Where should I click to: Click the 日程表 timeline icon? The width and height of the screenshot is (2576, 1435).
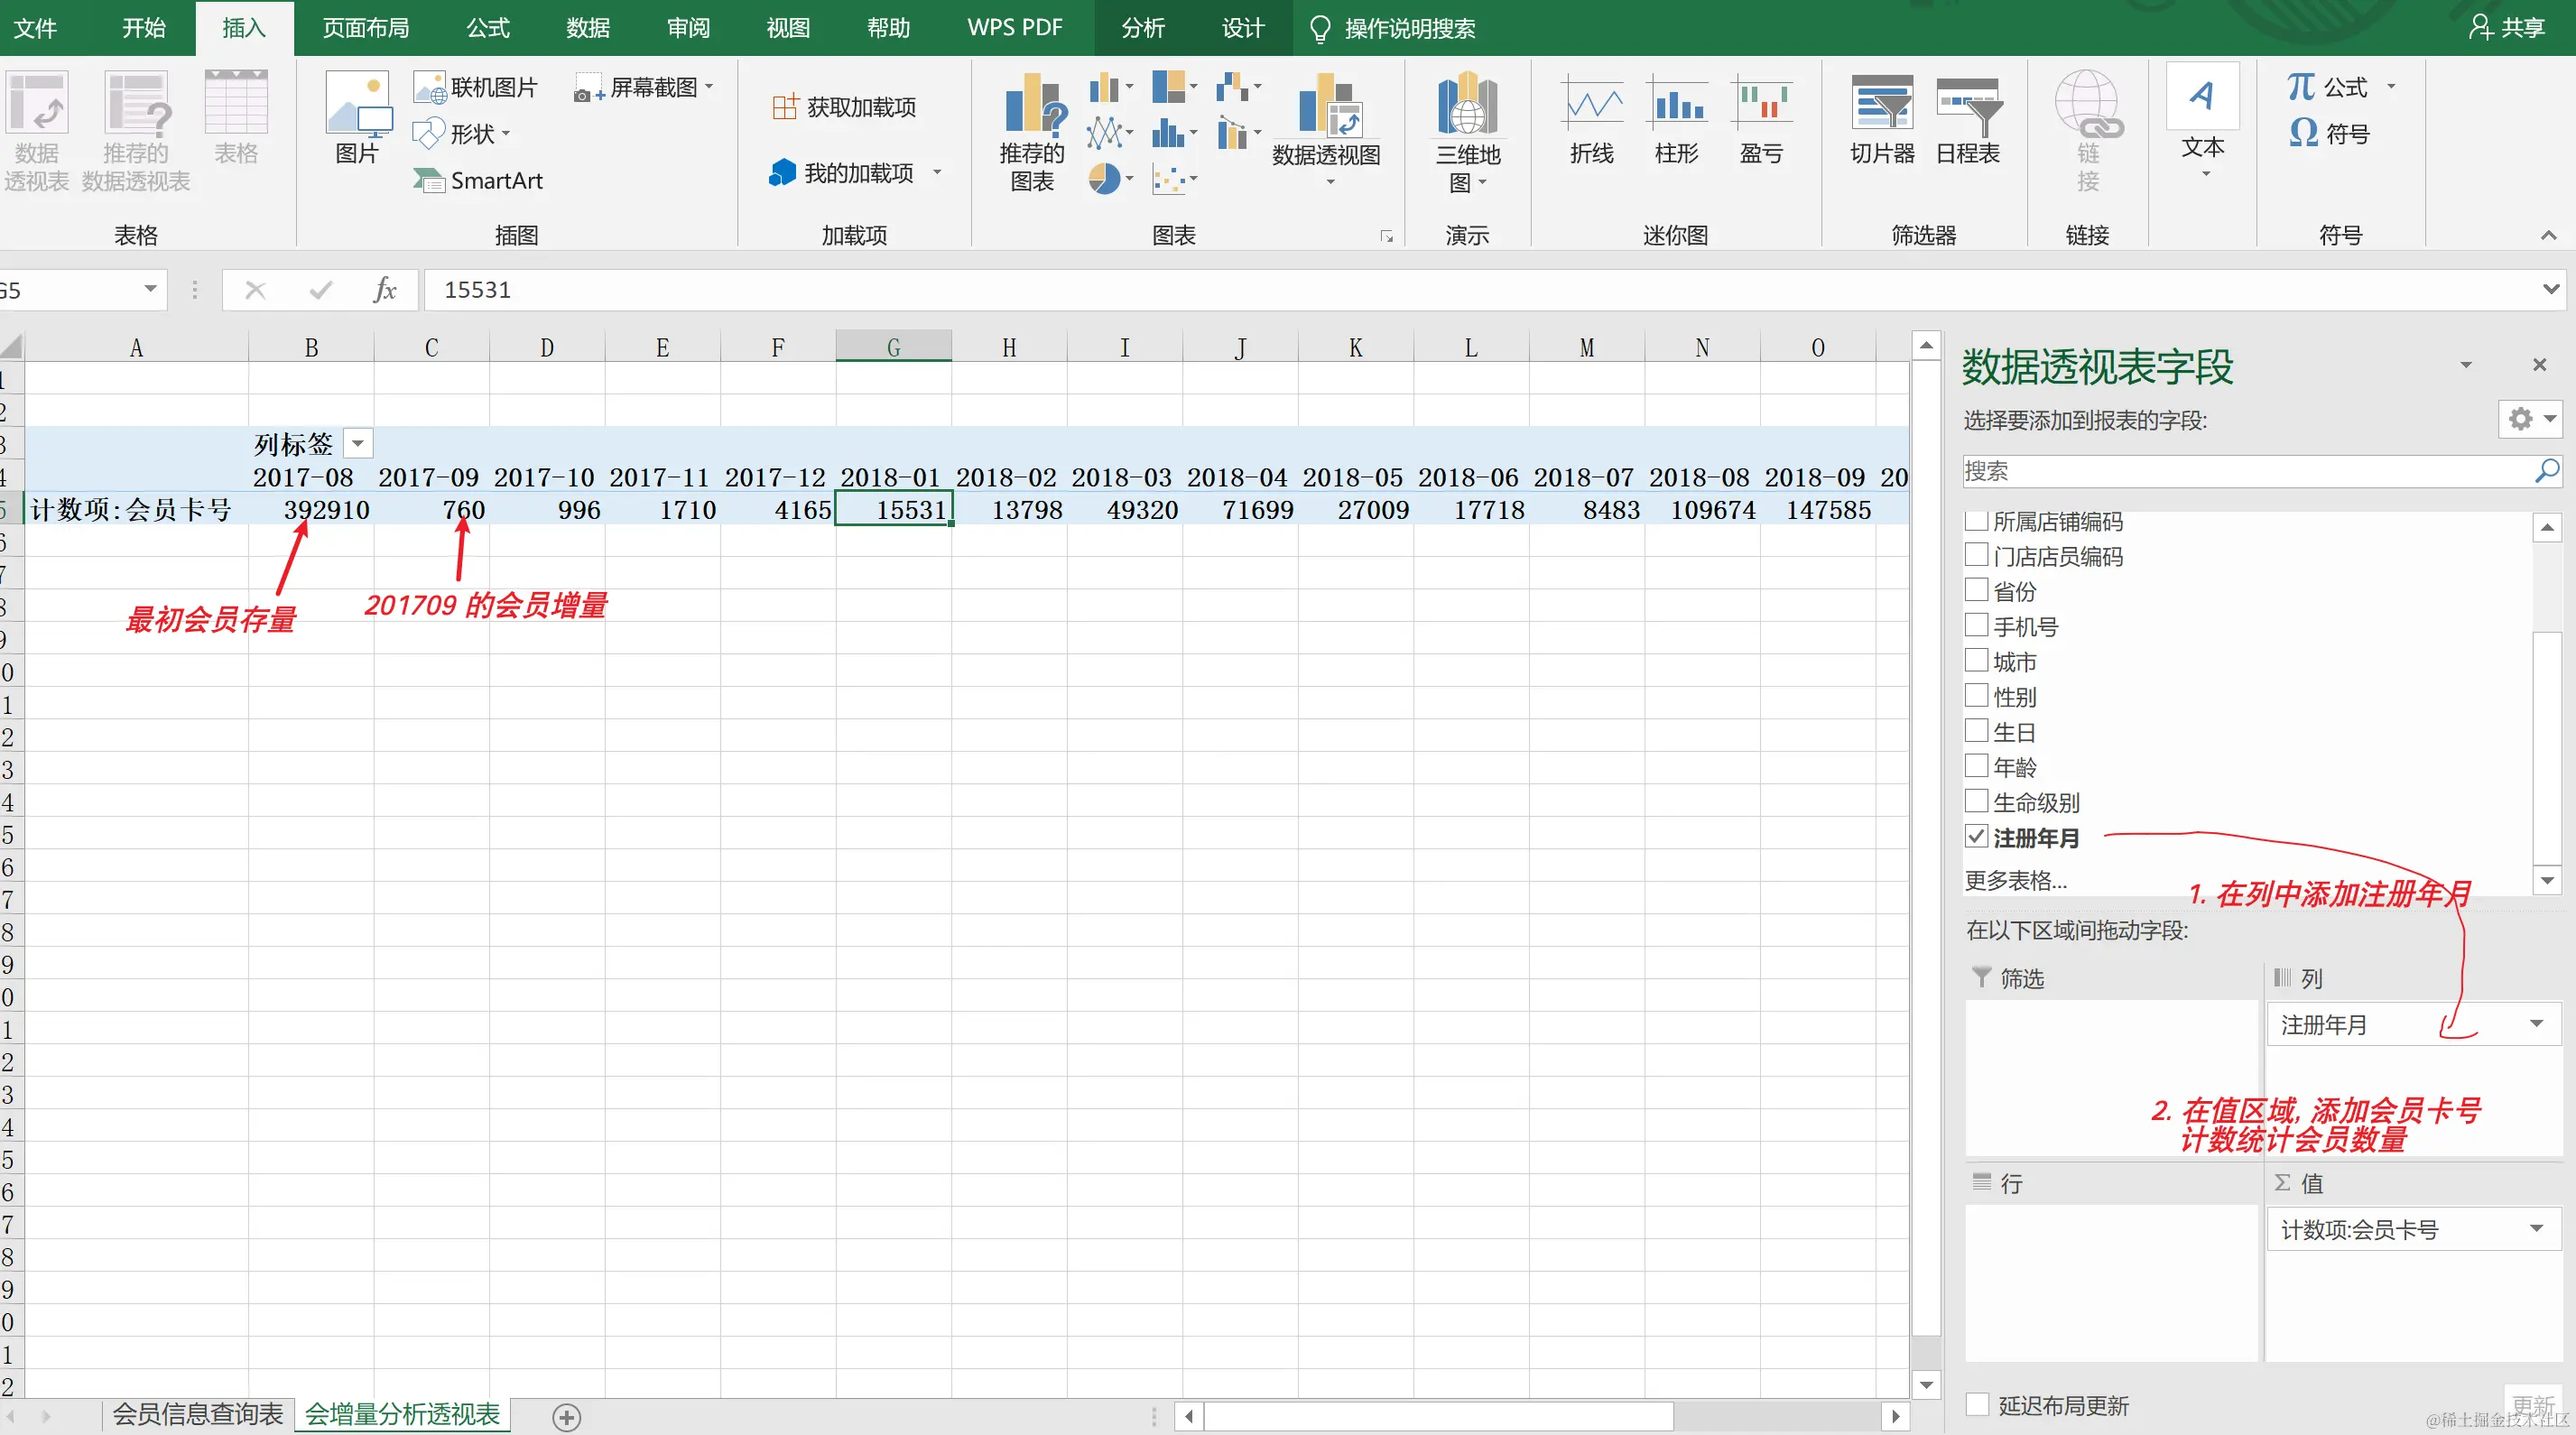pyautogui.click(x=1967, y=106)
